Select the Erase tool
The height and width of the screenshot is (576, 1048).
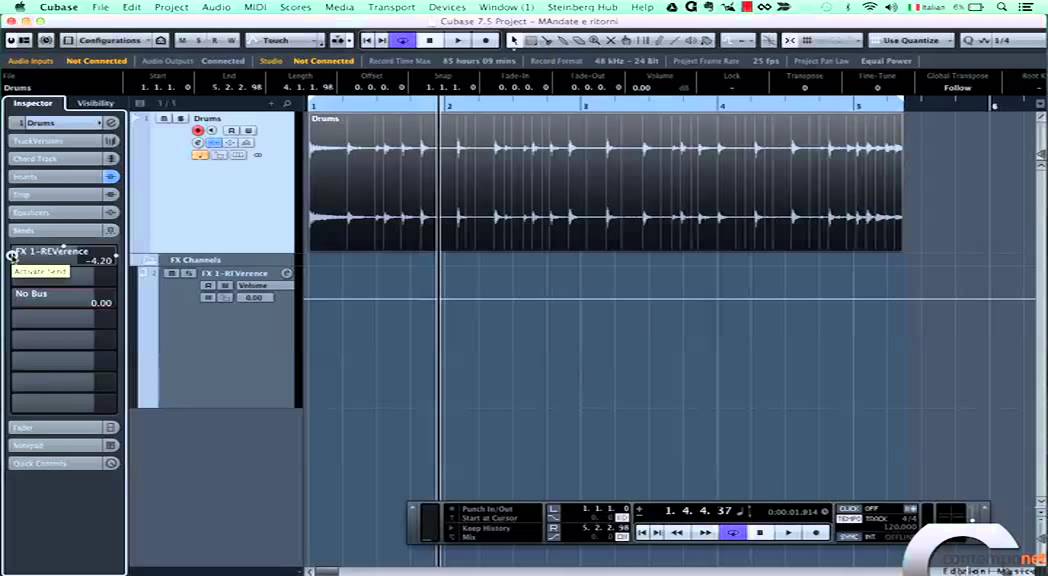coord(578,40)
